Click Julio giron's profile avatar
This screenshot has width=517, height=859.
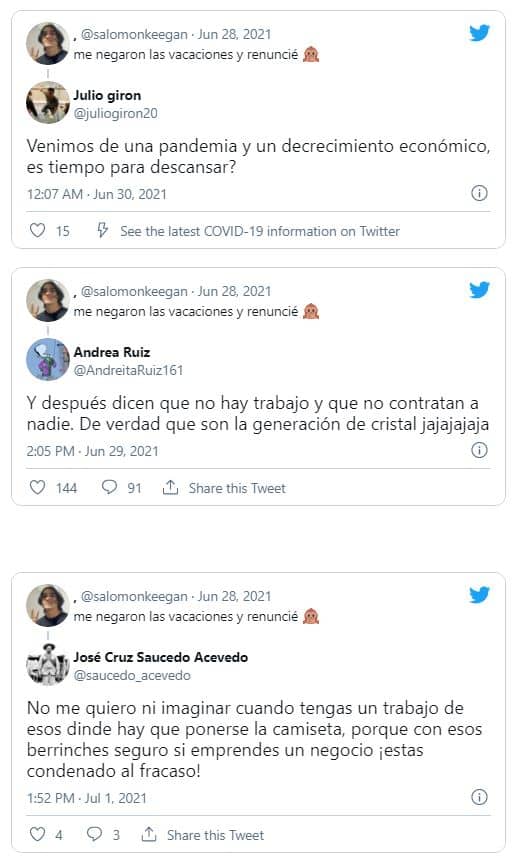[48, 102]
